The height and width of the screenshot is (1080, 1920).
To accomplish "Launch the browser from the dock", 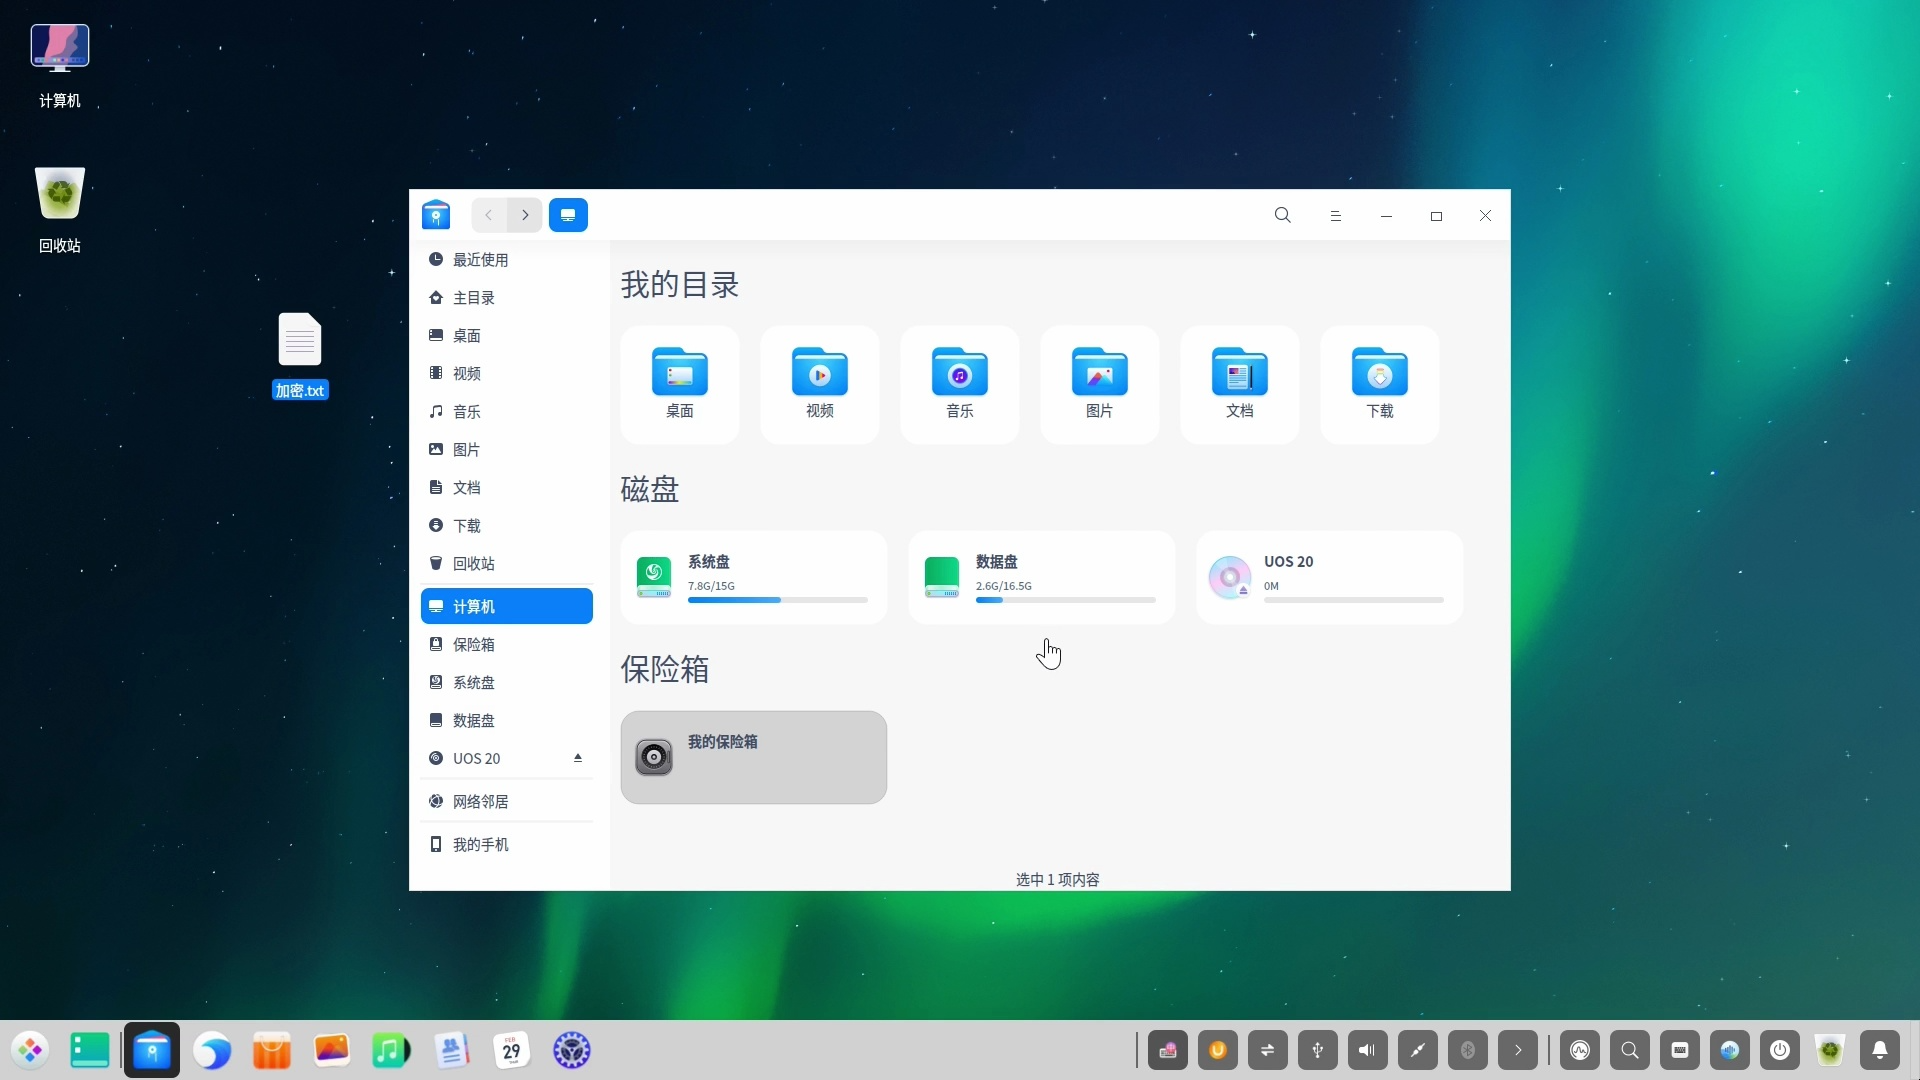I will click(x=212, y=1051).
